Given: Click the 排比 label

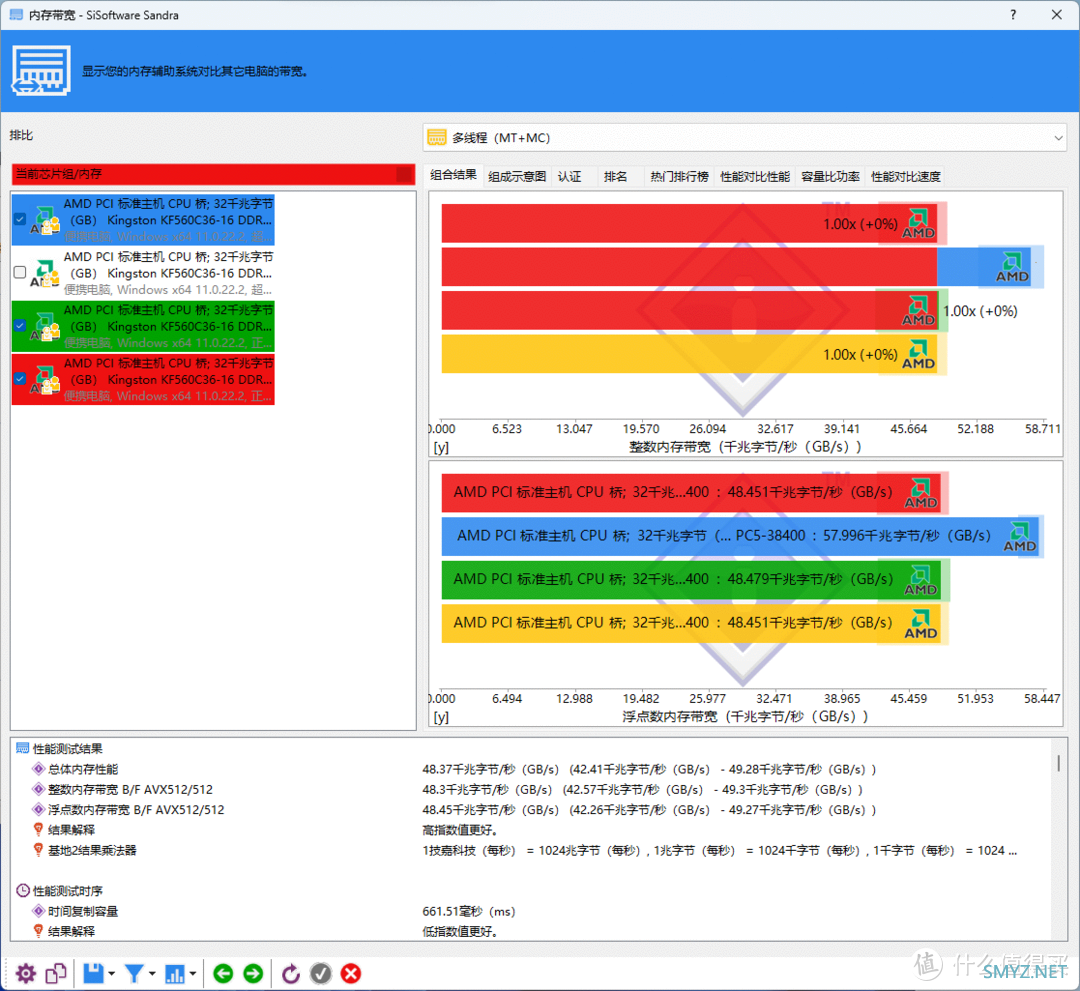Looking at the screenshot, I should (21, 135).
